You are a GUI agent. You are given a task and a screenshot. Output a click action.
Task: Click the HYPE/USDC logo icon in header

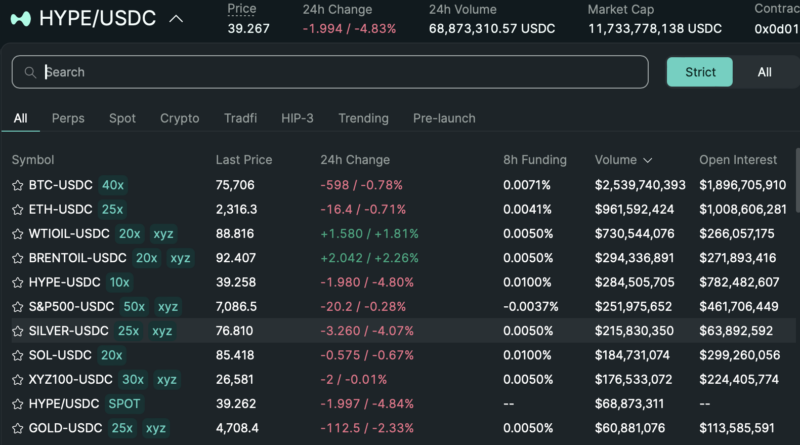tap(20, 18)
